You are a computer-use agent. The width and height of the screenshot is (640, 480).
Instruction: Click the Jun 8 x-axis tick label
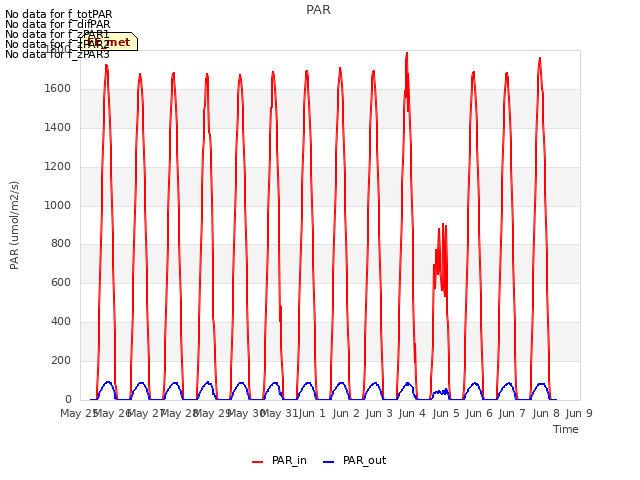tap(546, 413)
